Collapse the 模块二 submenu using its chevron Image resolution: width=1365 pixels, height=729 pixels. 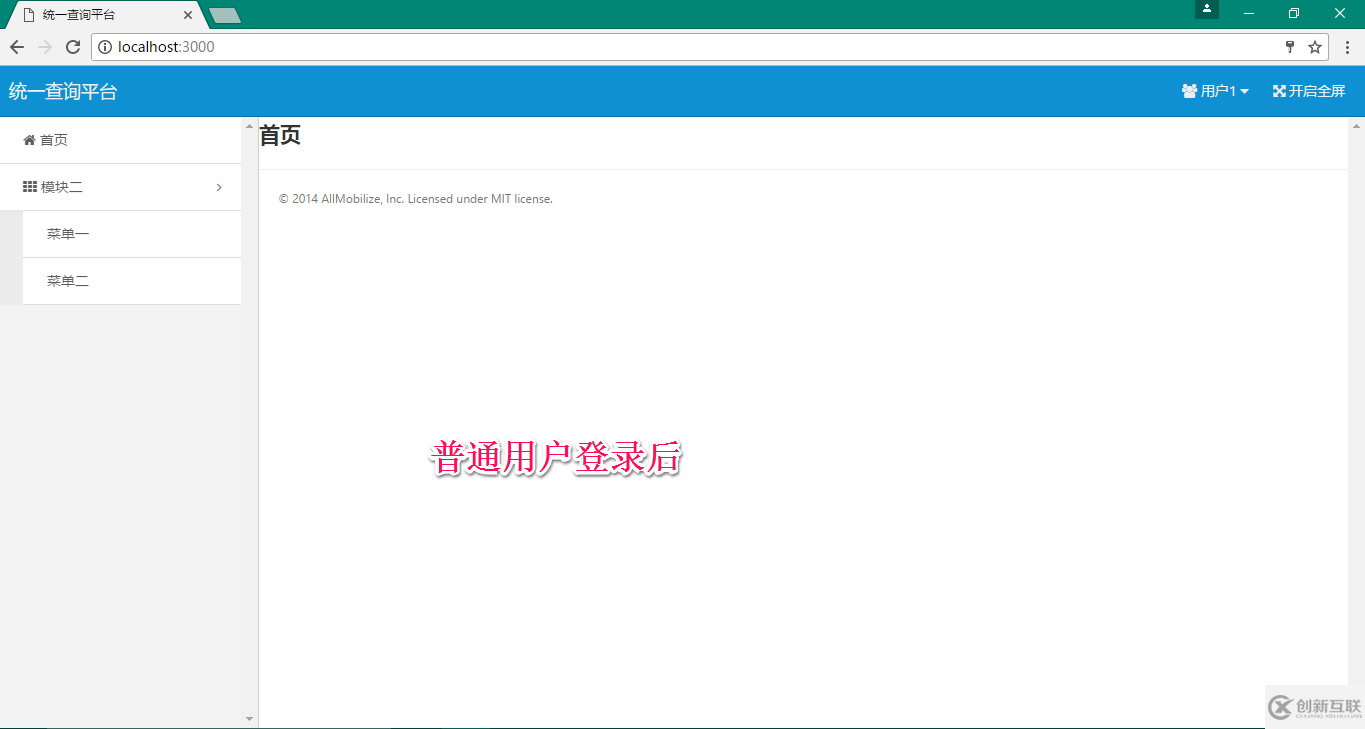tap(218, 187)
